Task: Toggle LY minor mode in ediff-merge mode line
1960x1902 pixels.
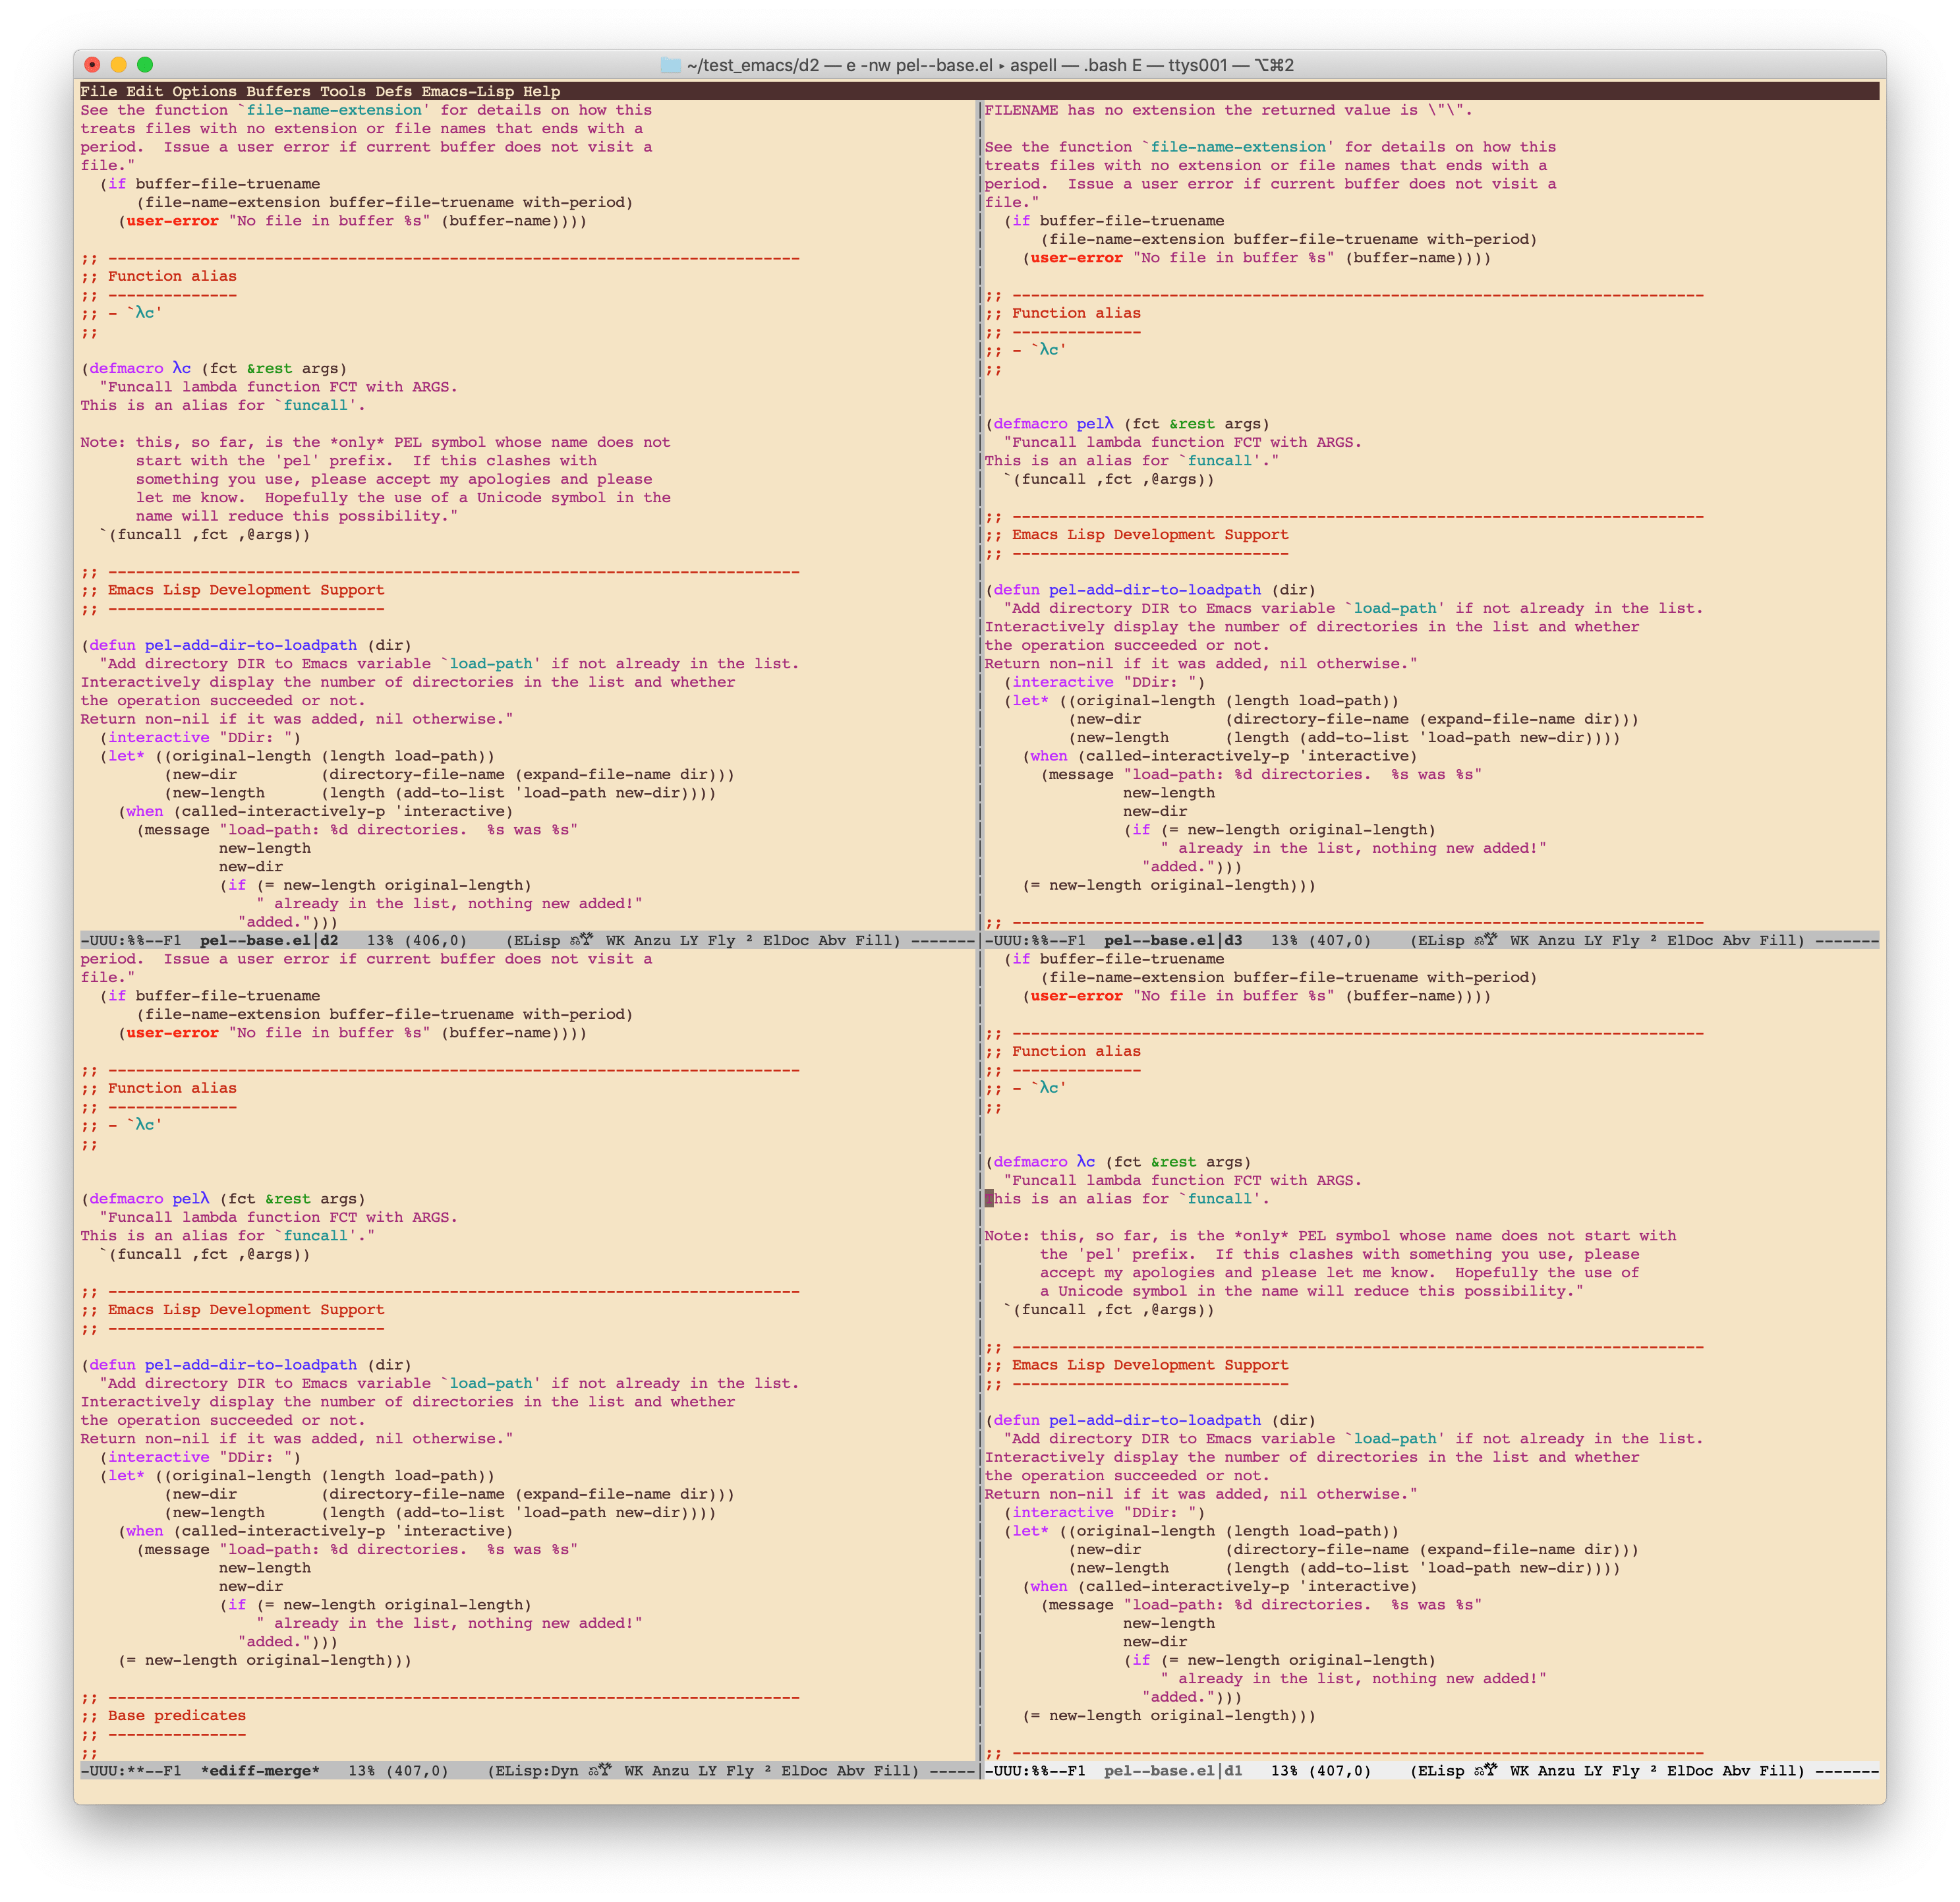Action: point(707,1770)
